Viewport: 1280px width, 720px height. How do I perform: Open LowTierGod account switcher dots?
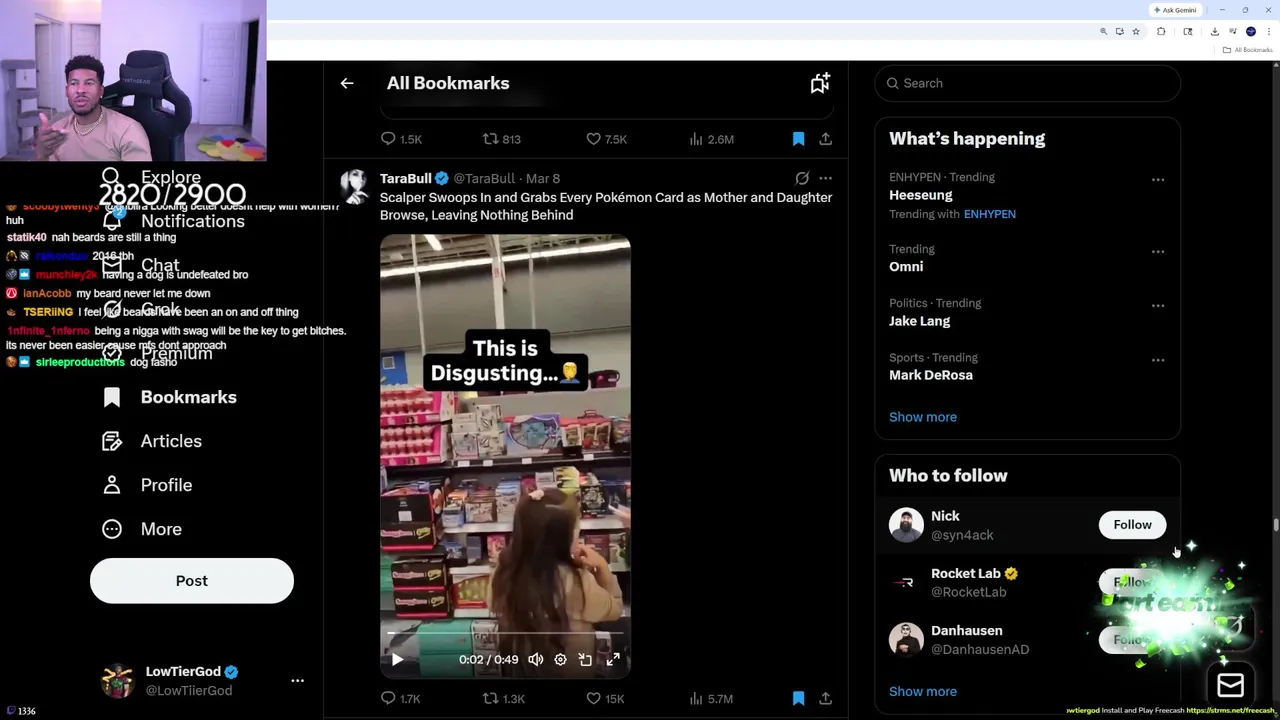(x=297, y=681)
